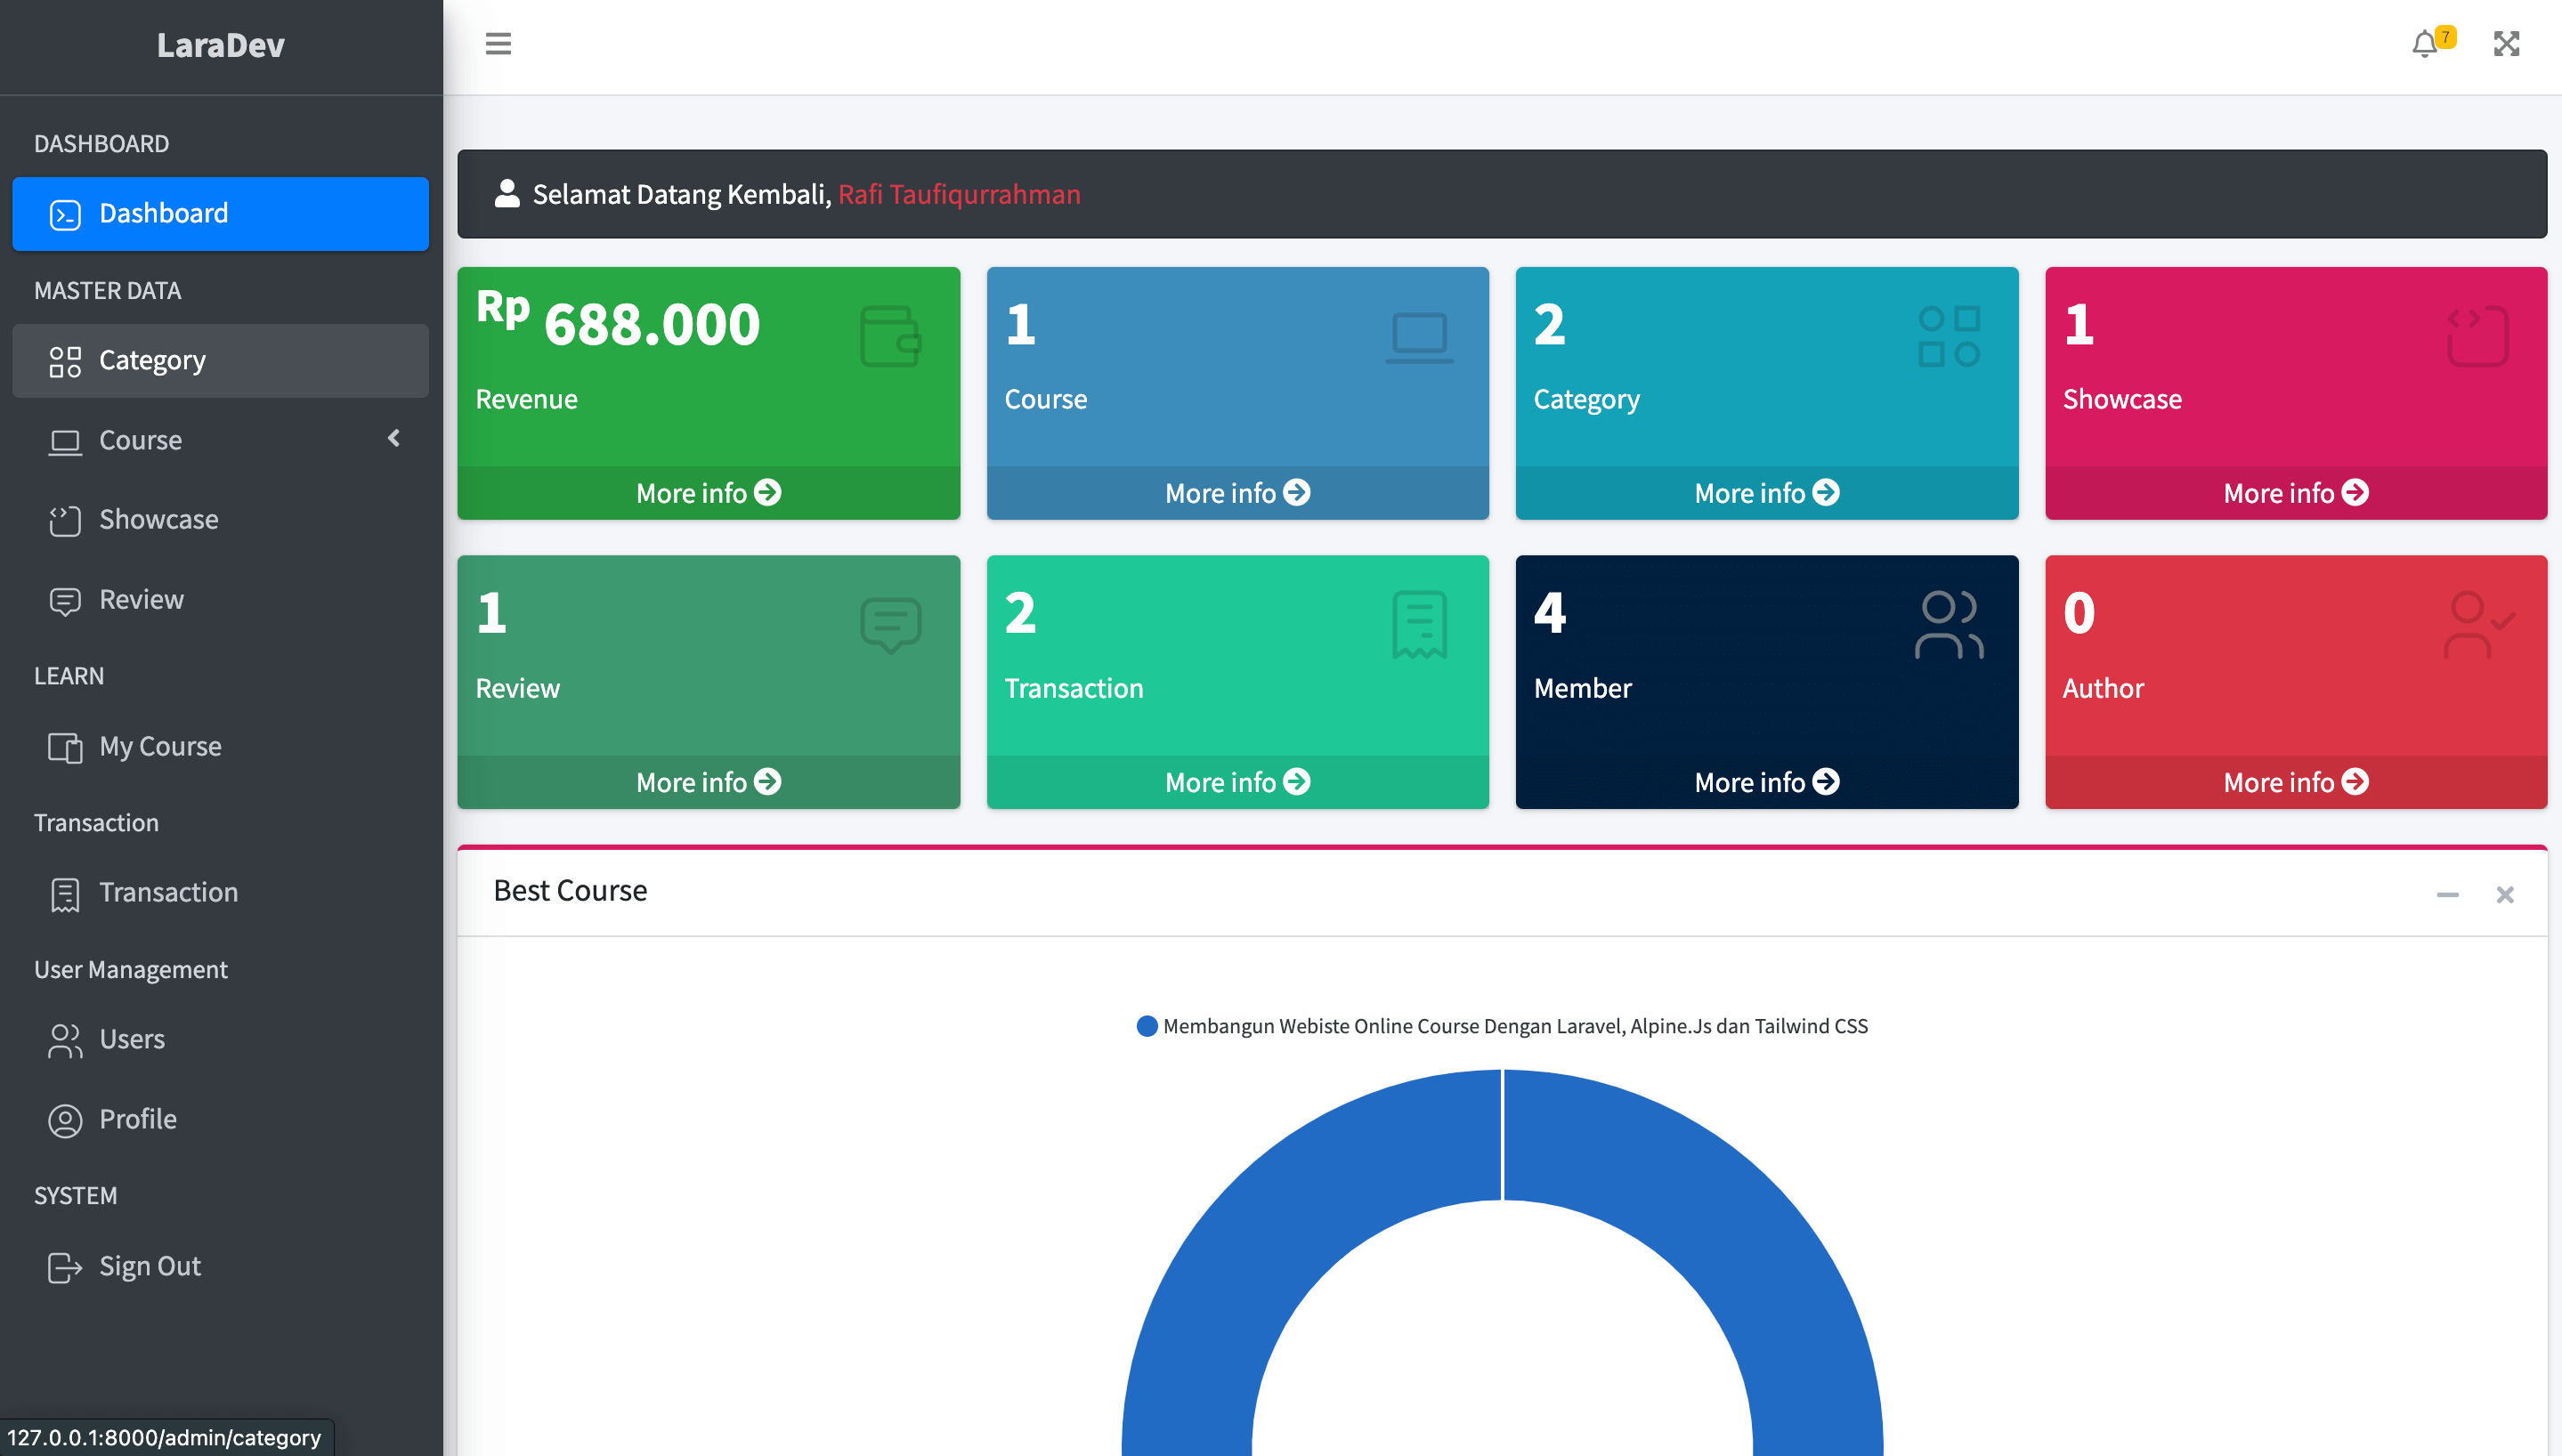Click the Sign Out door icon
2562x1456 pixels.
[65, 1267]
